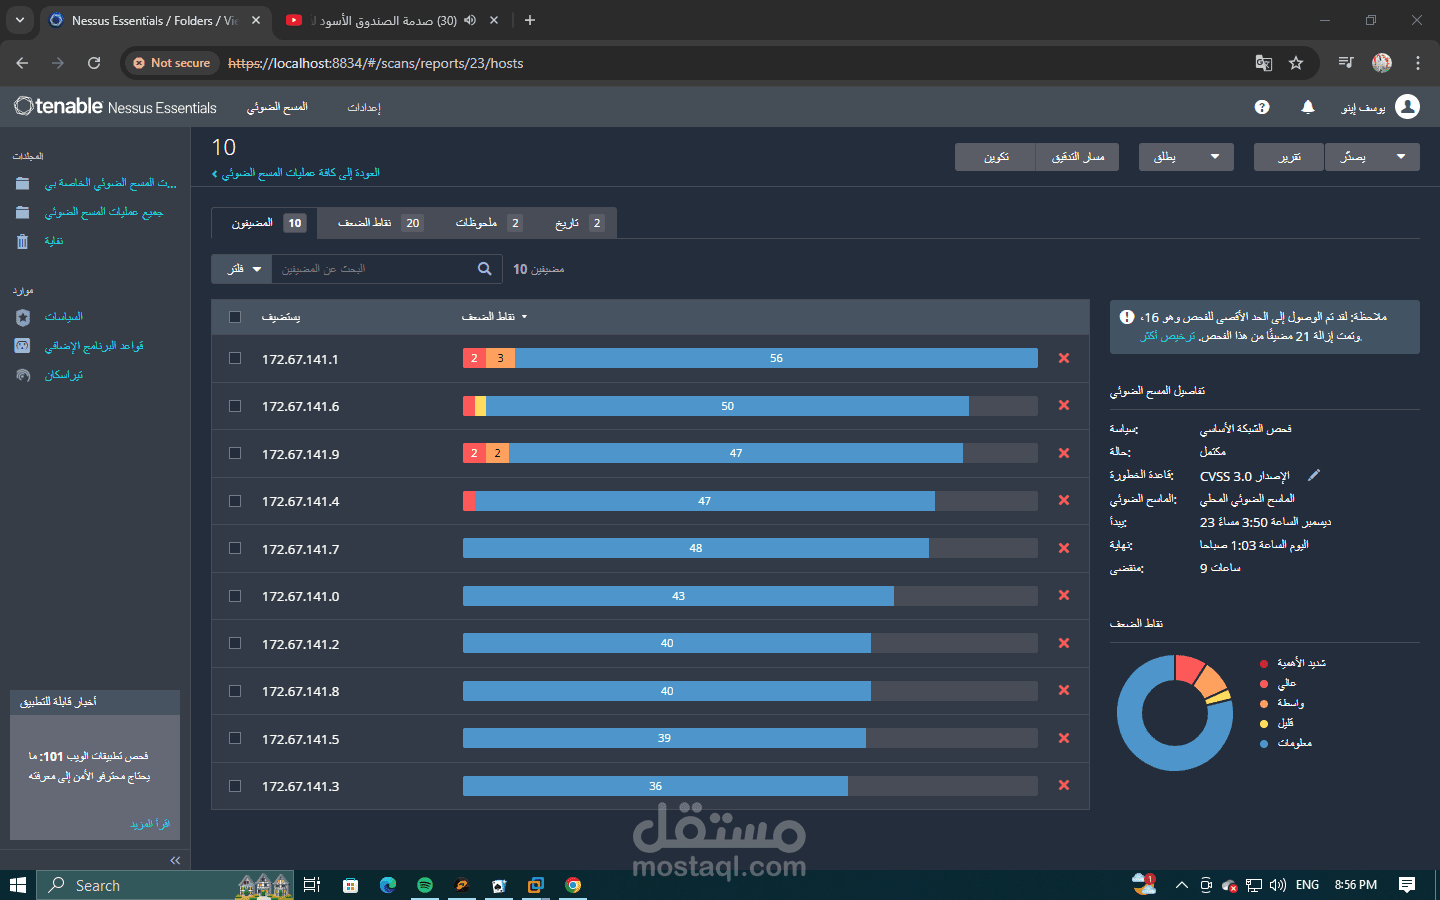1440x900 pixels.
Task: Open the Scans (المسح الضوئي) top menu
Action: tap(277, 107)
